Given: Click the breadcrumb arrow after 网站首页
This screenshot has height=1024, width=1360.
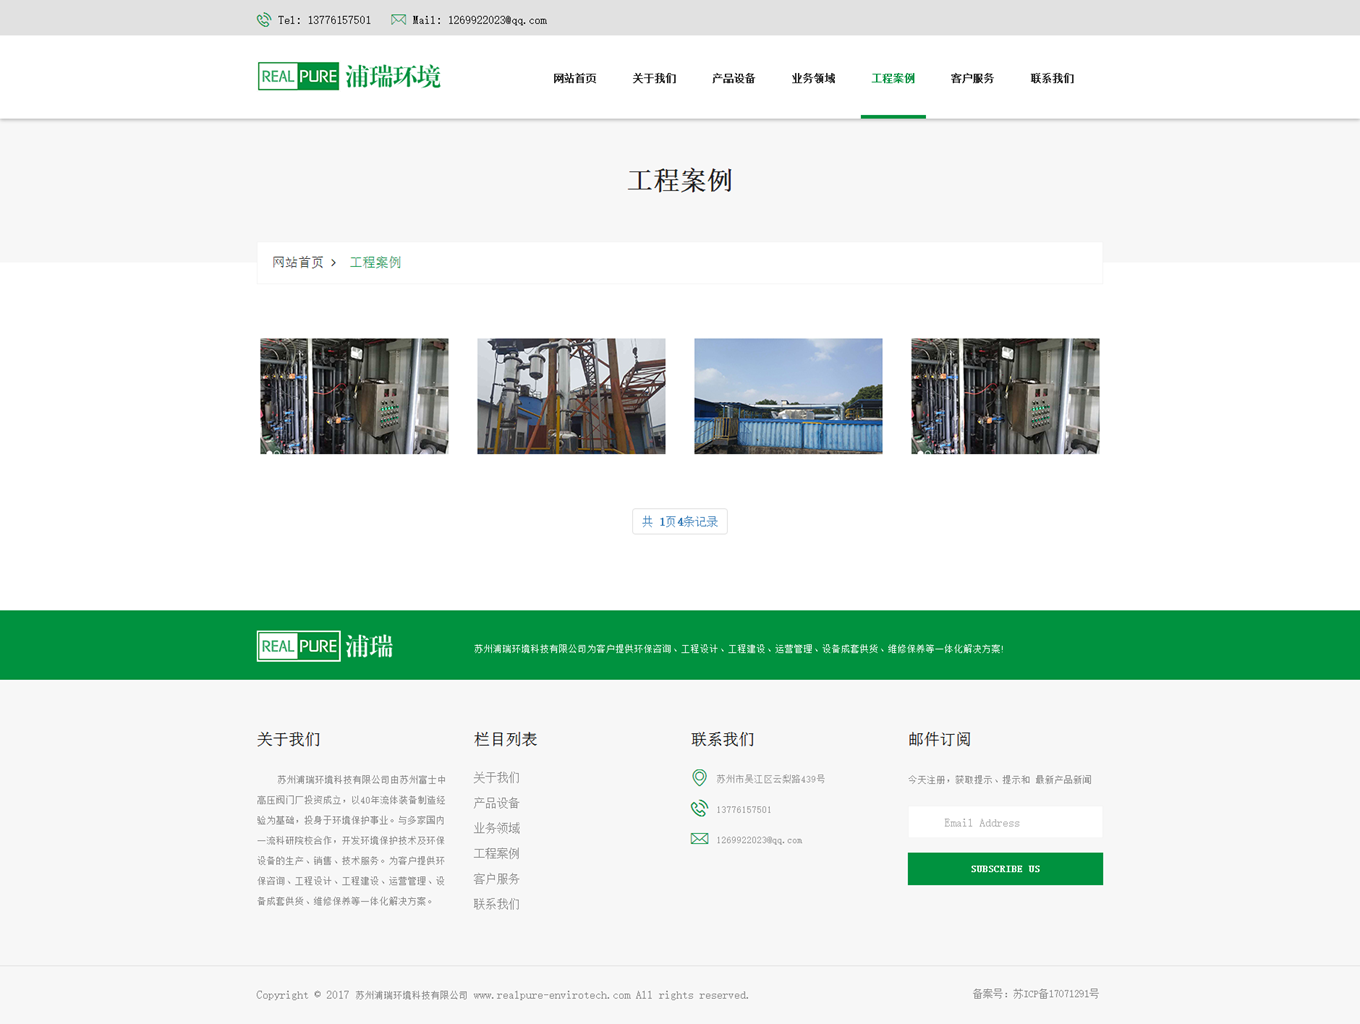Looking at the screenshot, I should (334, 263).
